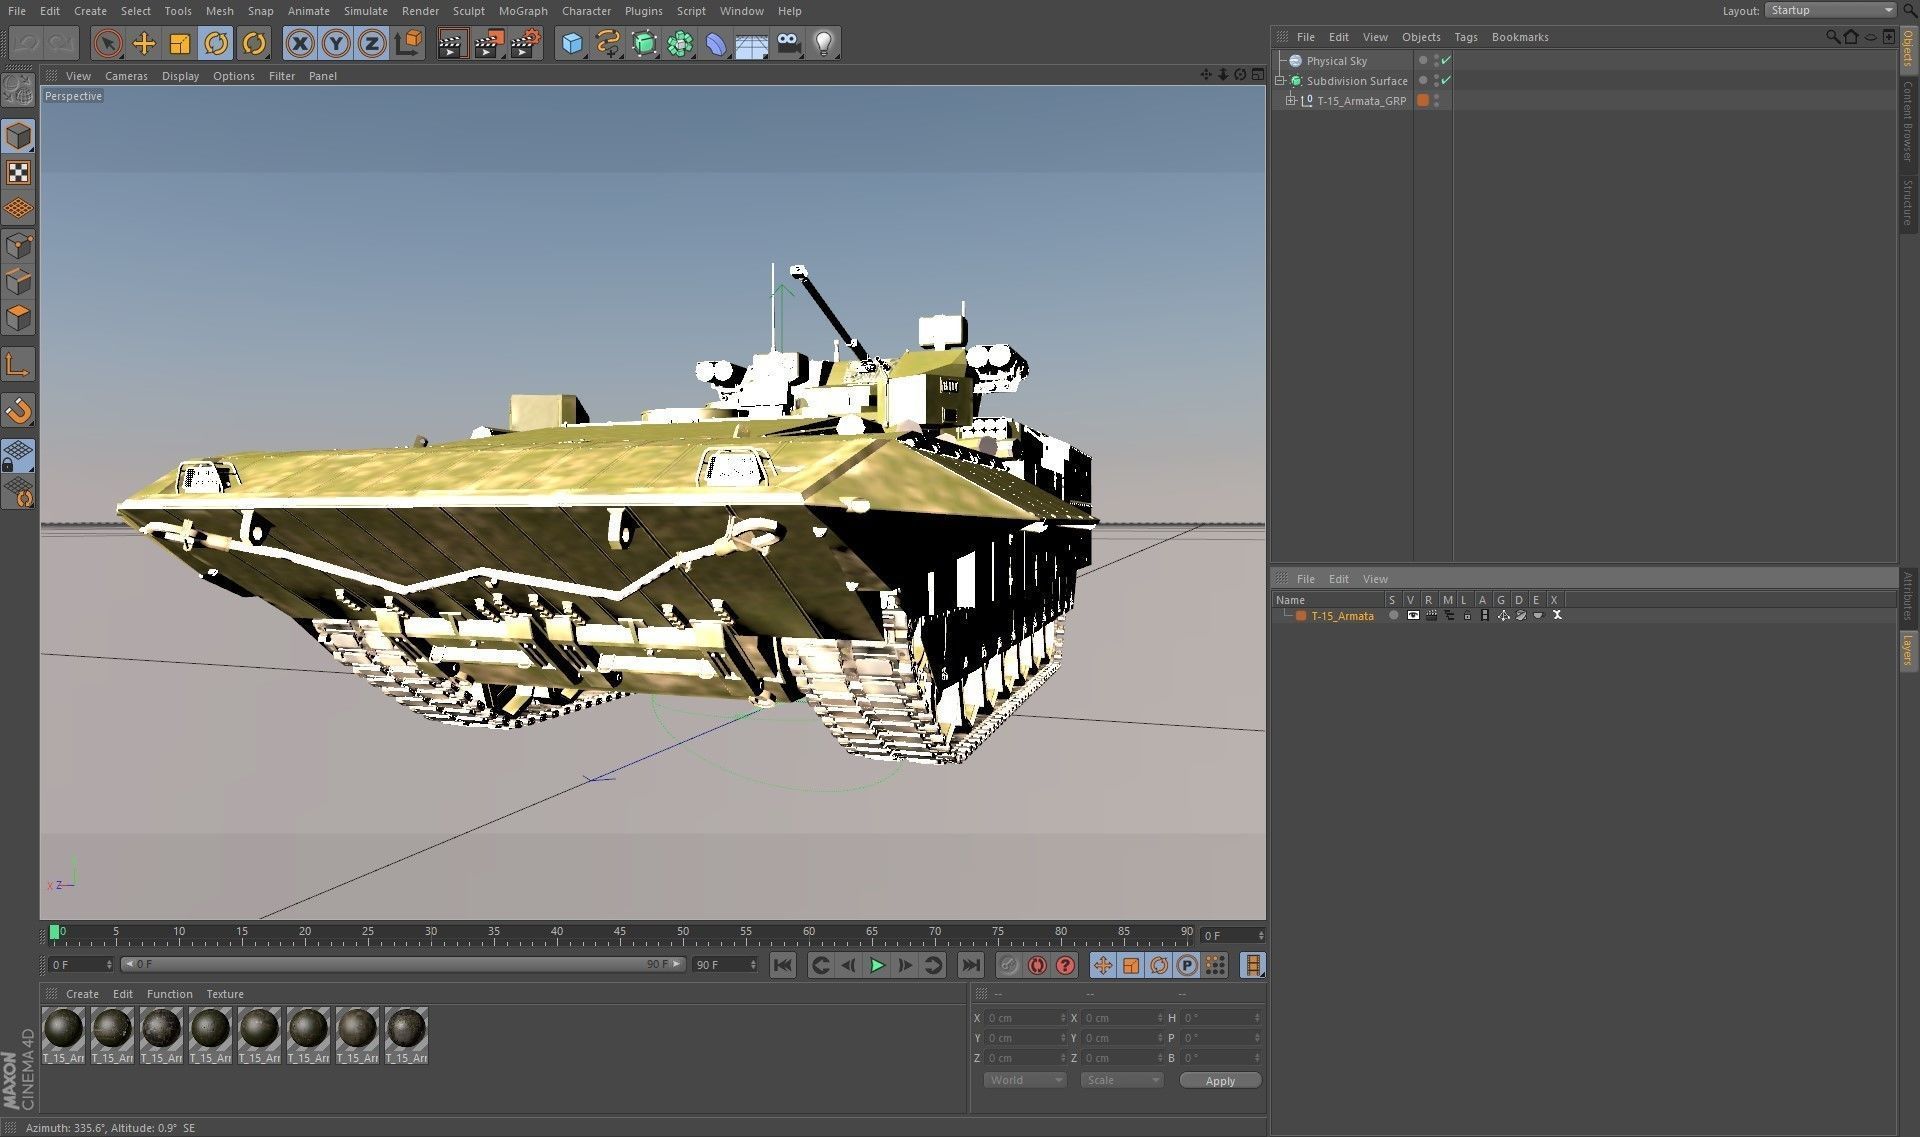This screenshot has width=1920, height=1137.
Task: Select the Move tool in top toolbar
Action: 144,43
